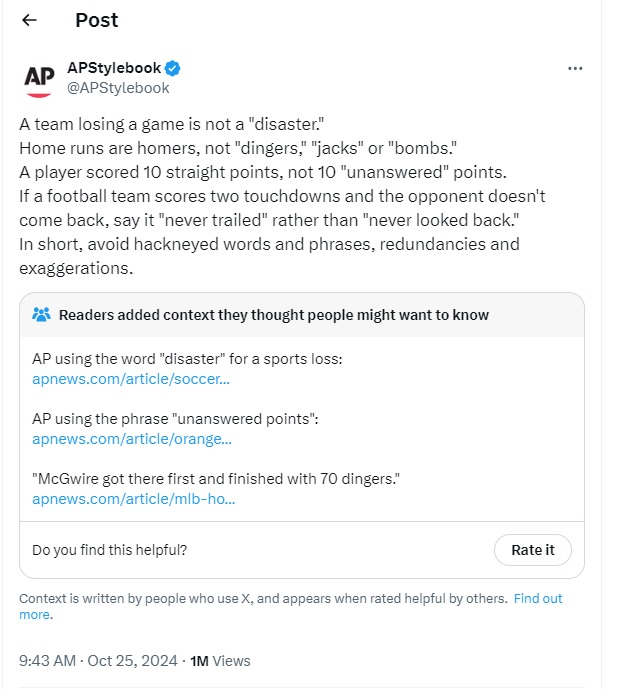Click the 1M Views count
The width and height of the screenshot is (619, 689).
tap(220, 661)
